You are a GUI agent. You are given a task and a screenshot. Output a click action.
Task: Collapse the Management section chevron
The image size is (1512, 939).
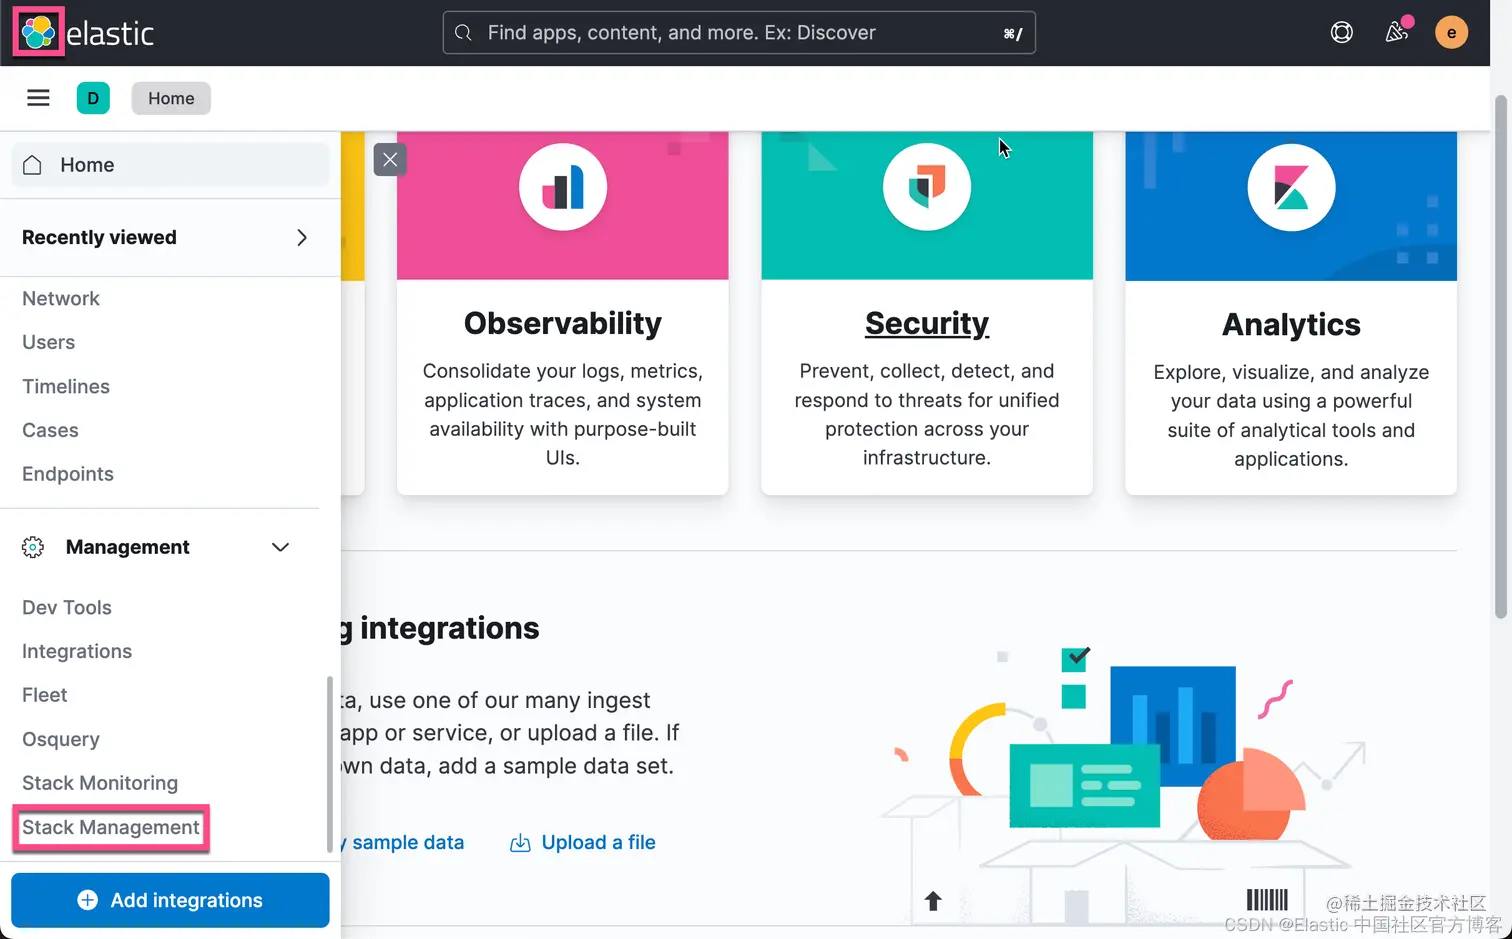pos(280,547)
